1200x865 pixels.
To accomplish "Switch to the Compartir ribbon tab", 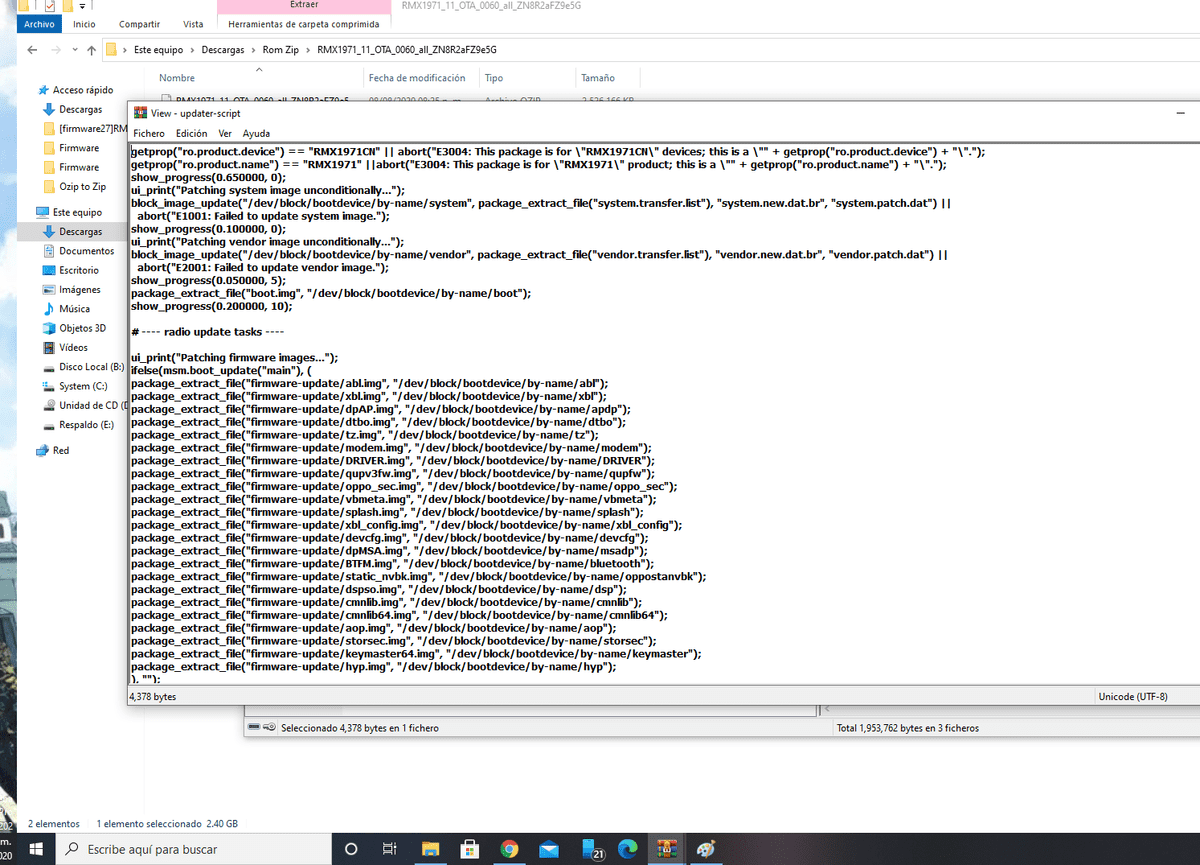I will (x=139, y=24).
